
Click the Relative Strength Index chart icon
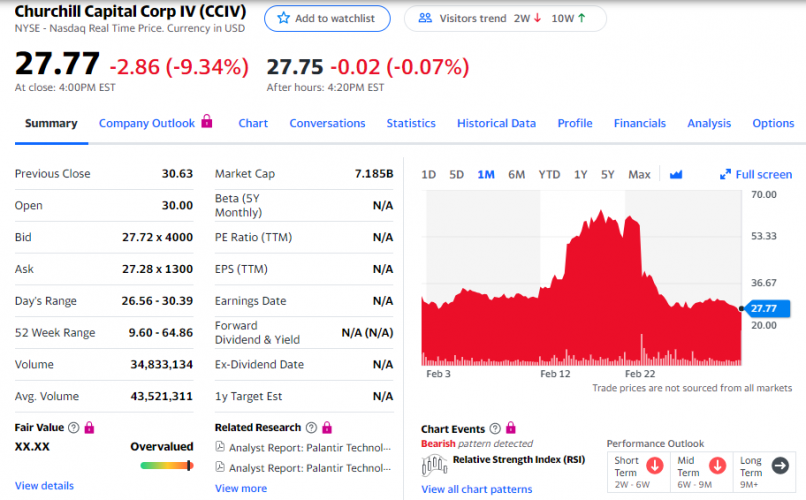click(434, 466)
